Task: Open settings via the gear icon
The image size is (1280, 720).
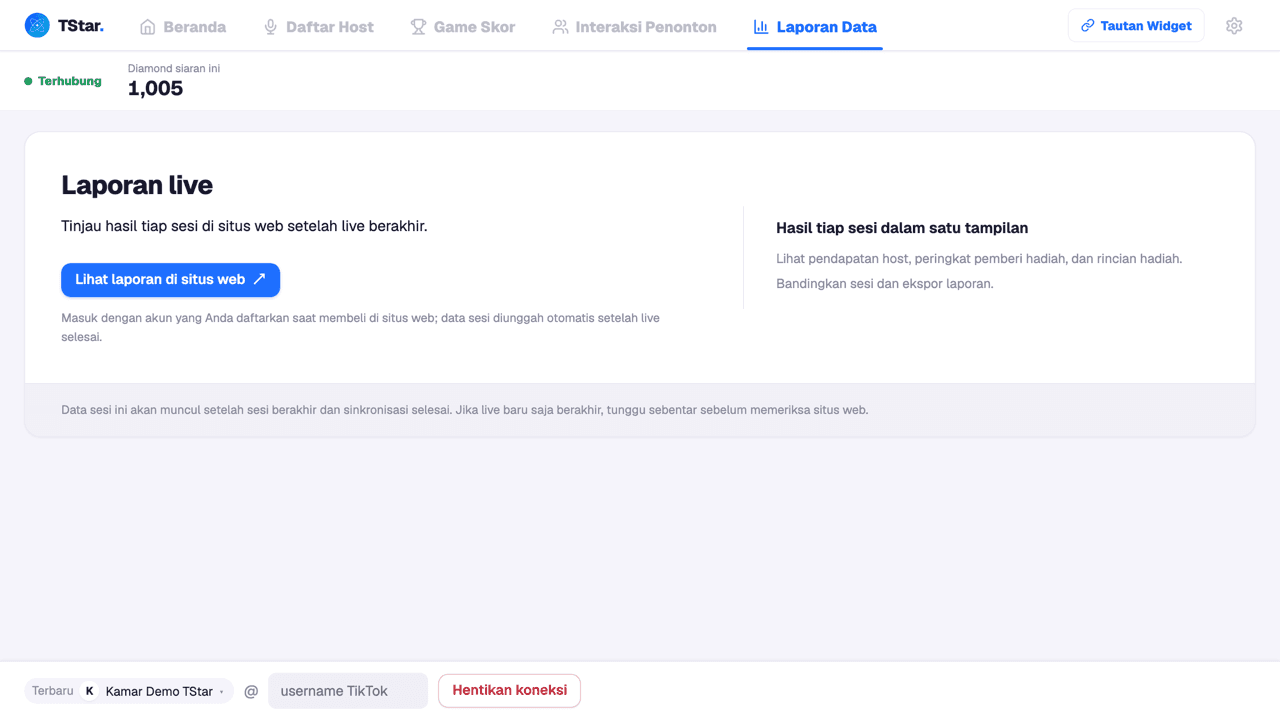Action: [x=1234, y=26]
